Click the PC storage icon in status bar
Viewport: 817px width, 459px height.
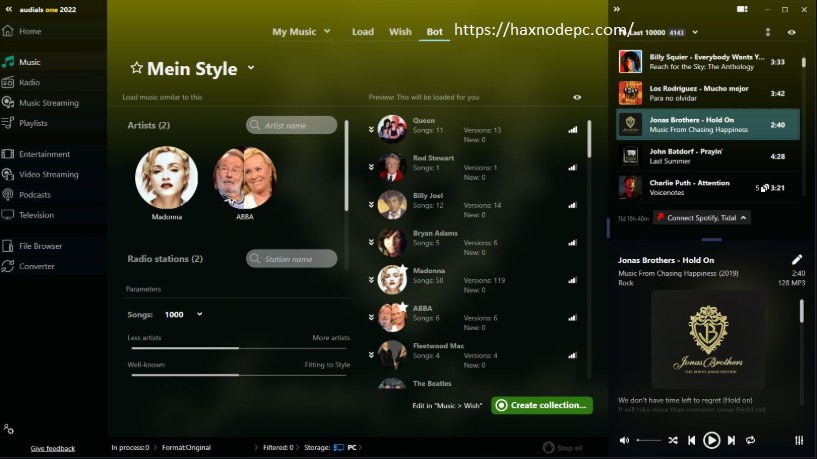(x=339, y=447)
